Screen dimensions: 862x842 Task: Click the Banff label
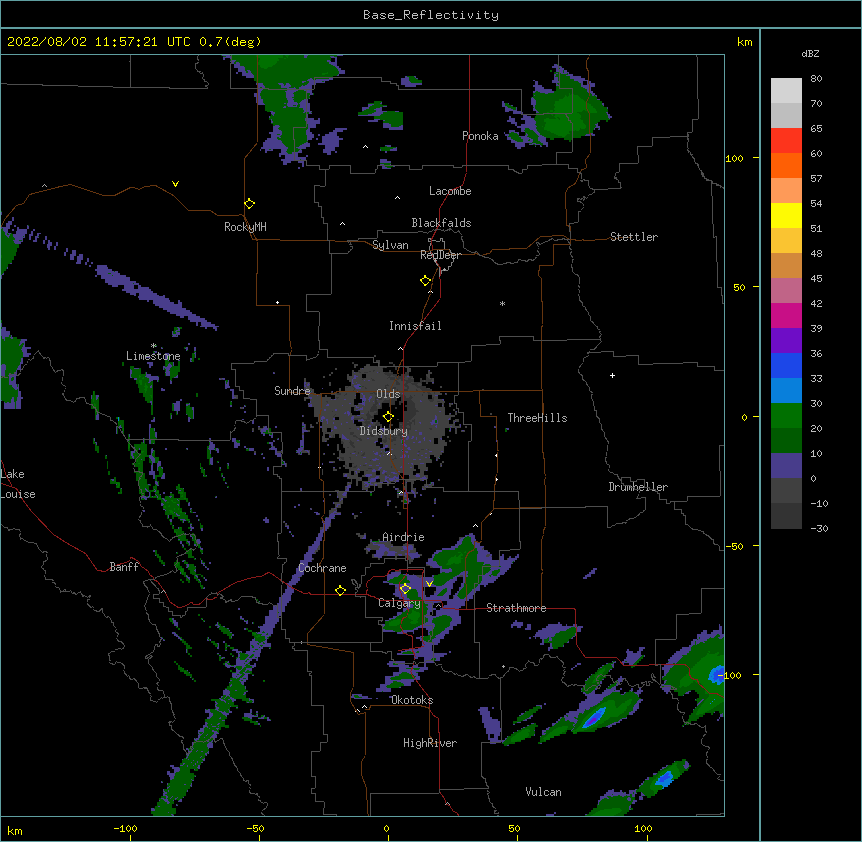[124, 567]
